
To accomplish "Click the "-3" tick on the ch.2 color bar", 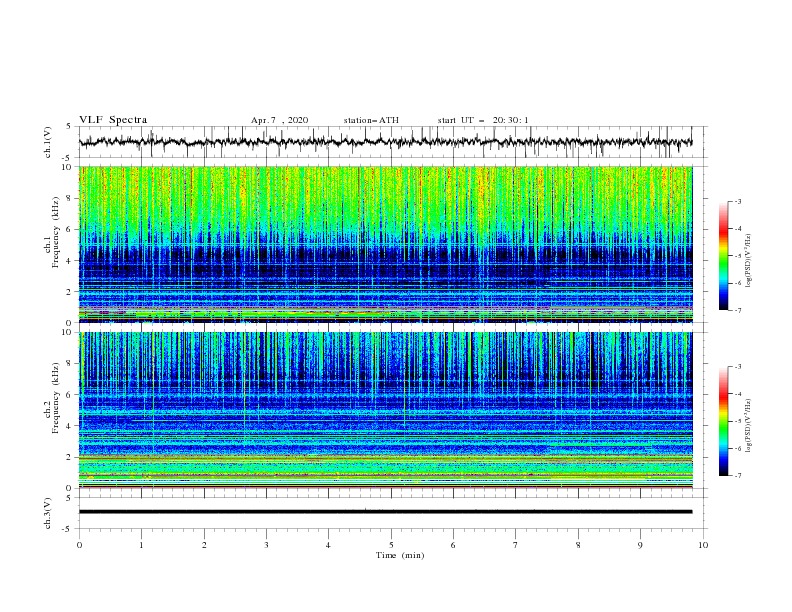I will [x=737, y=367].
